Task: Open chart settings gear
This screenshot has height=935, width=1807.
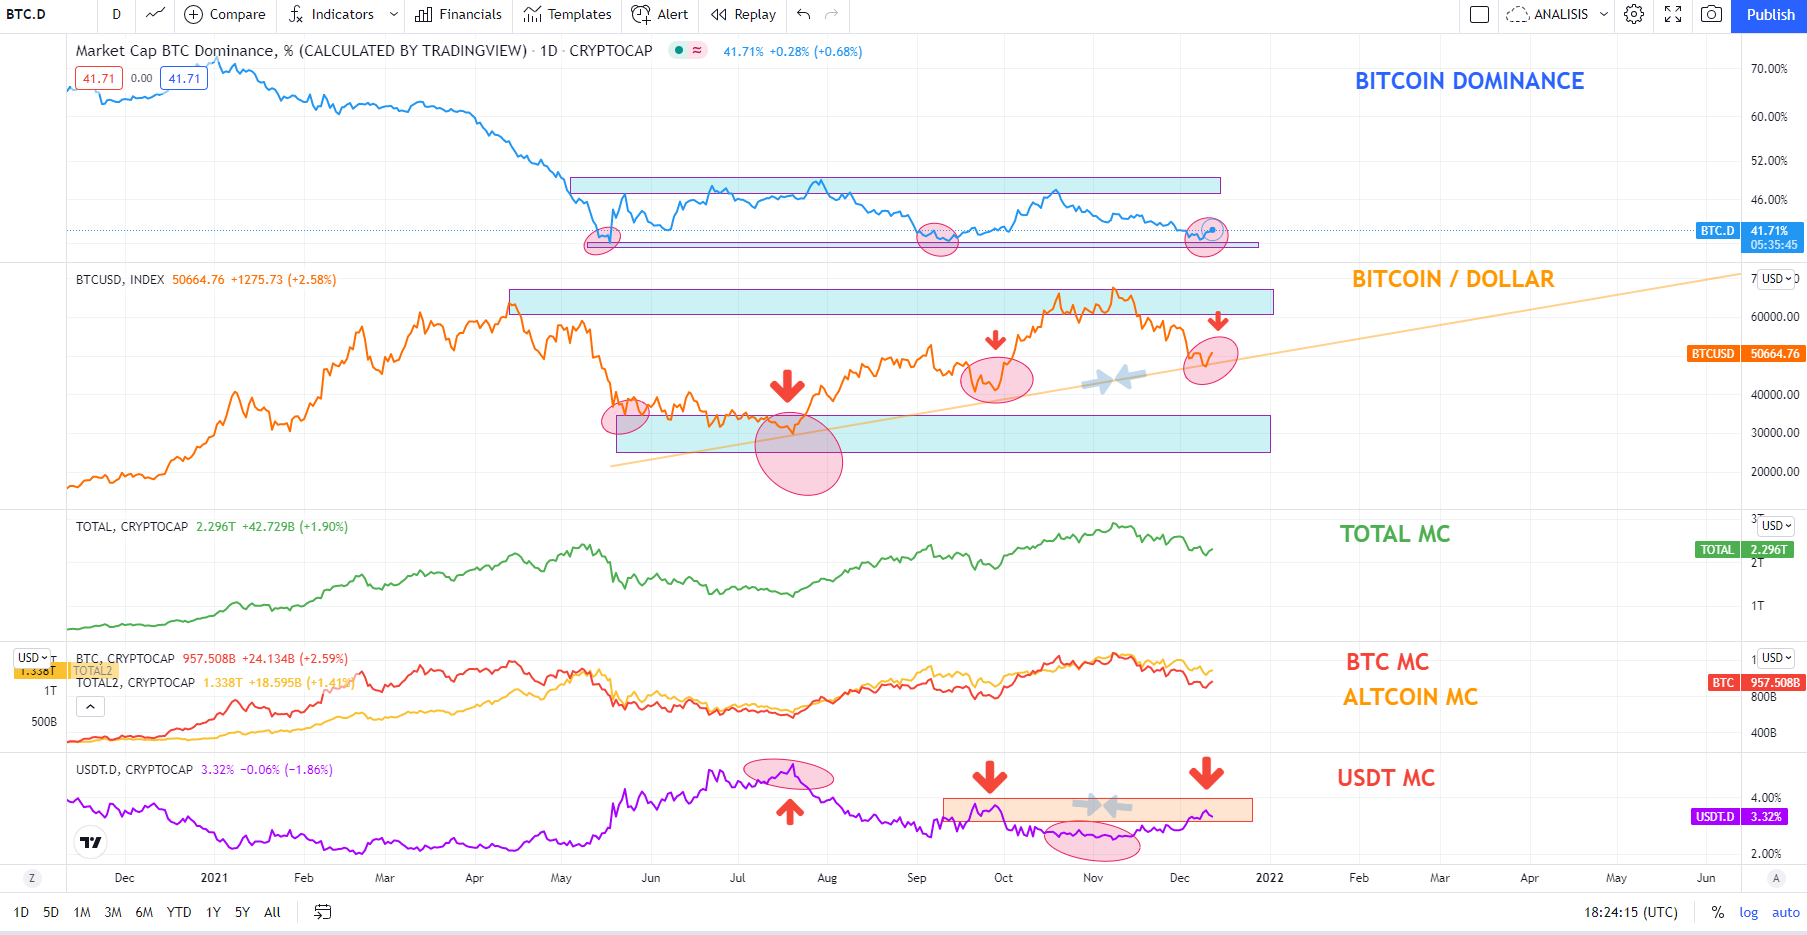Action: (x=1634, y=14)
